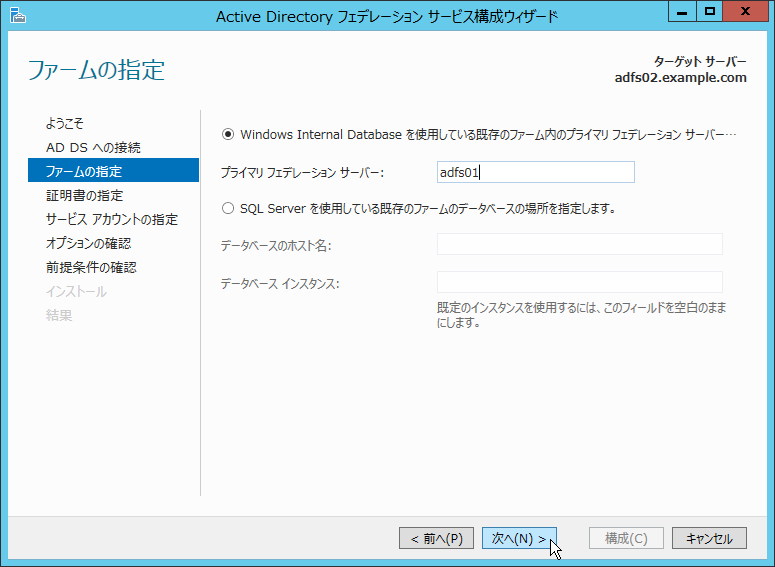Click the プライマリ フェデレーション サーバー label
775x567 pixels.
[302, 173]
